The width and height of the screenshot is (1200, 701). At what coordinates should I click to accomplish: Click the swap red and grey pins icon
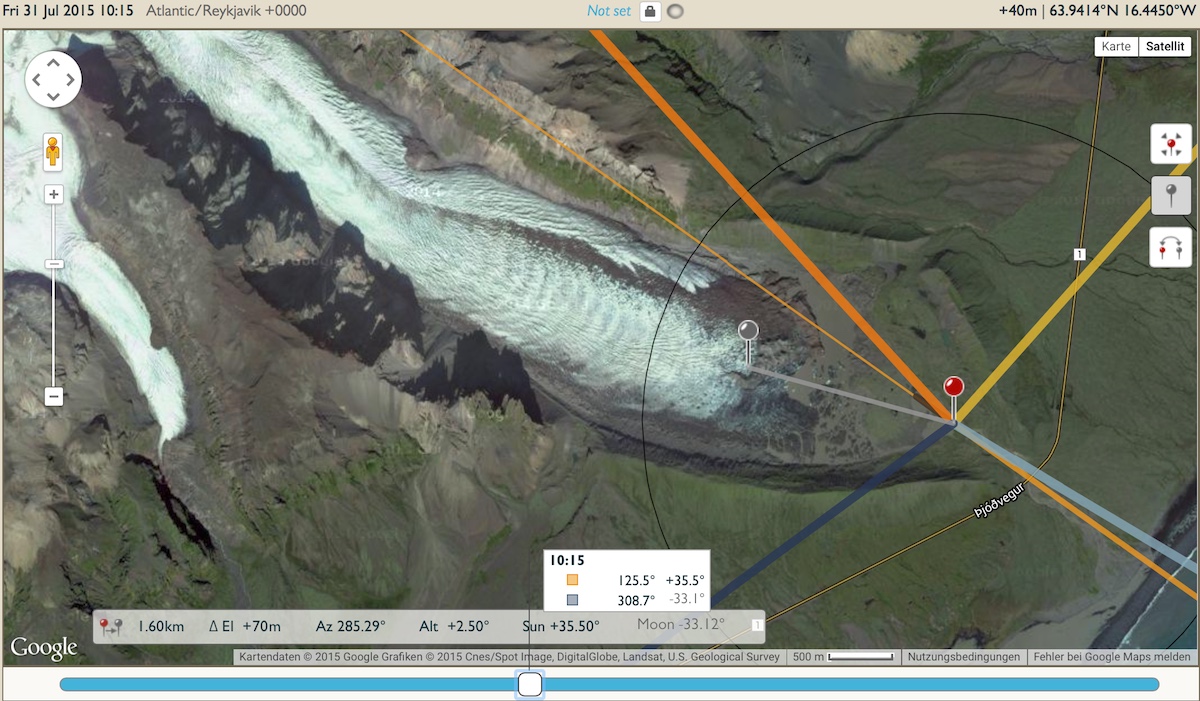pos(1170,246)
